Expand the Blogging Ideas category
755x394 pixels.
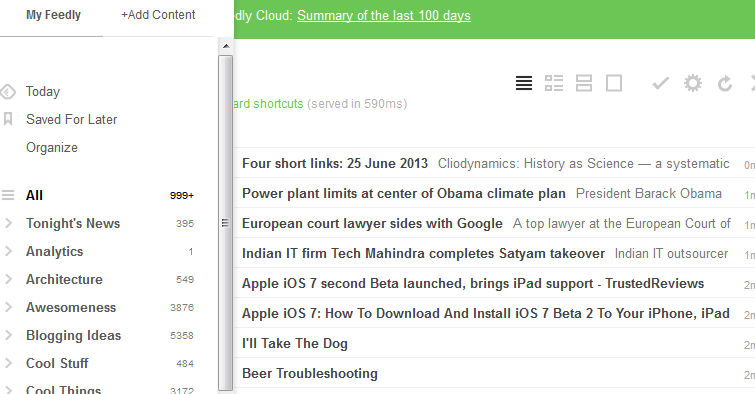[8, 335]
